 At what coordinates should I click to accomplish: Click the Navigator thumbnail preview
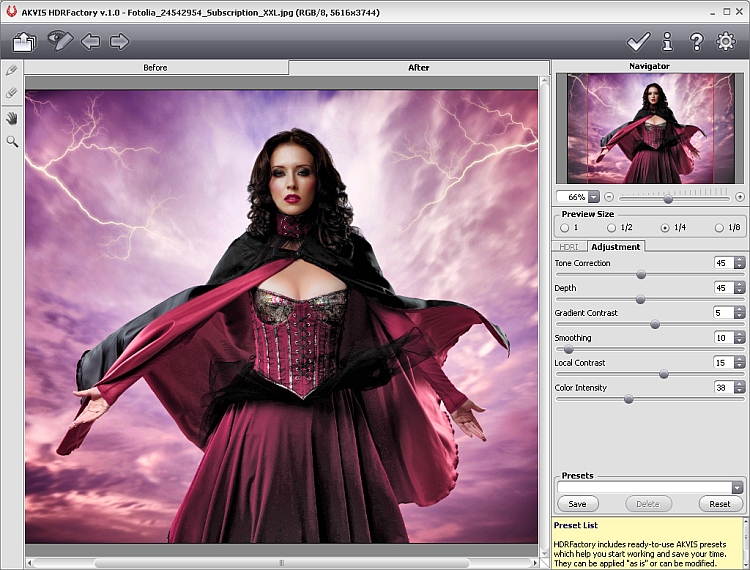coord(651,128)
